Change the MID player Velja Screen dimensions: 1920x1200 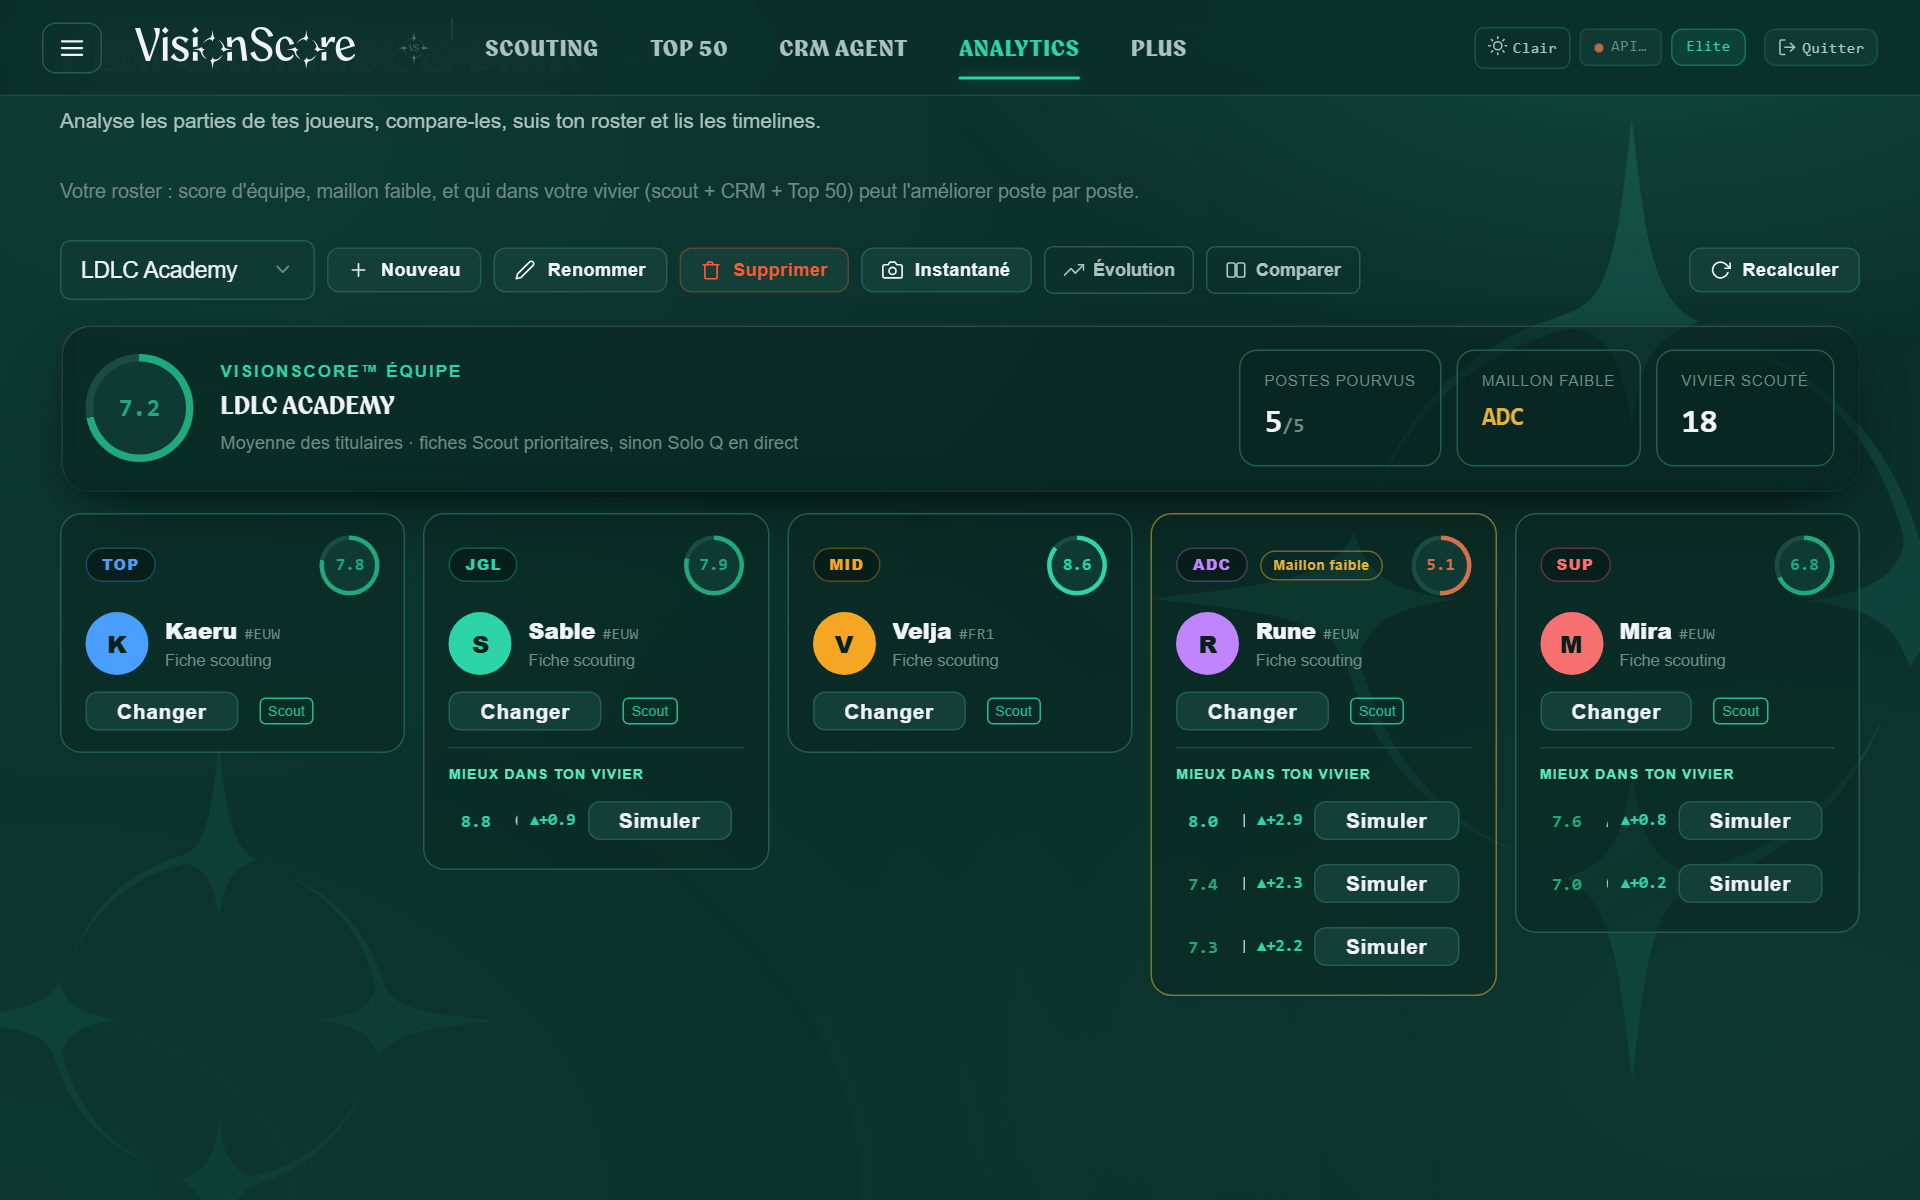click(889, 711)
